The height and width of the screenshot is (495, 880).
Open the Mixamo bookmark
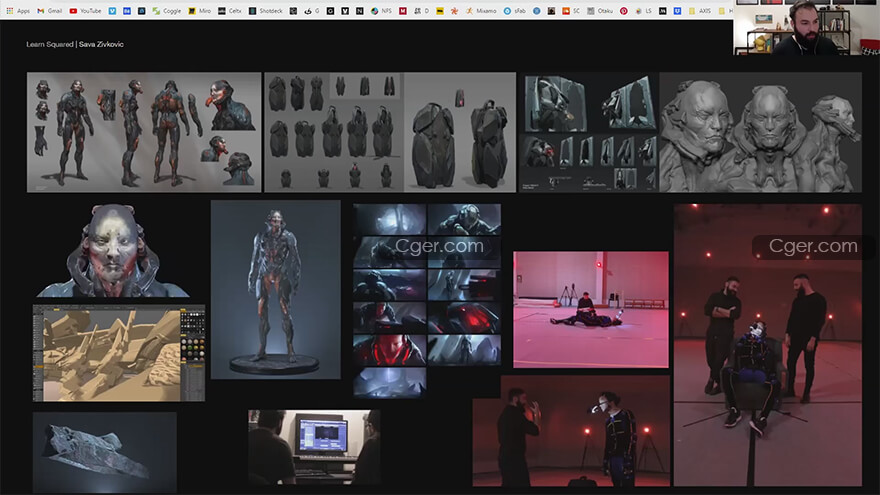(481, 11)
